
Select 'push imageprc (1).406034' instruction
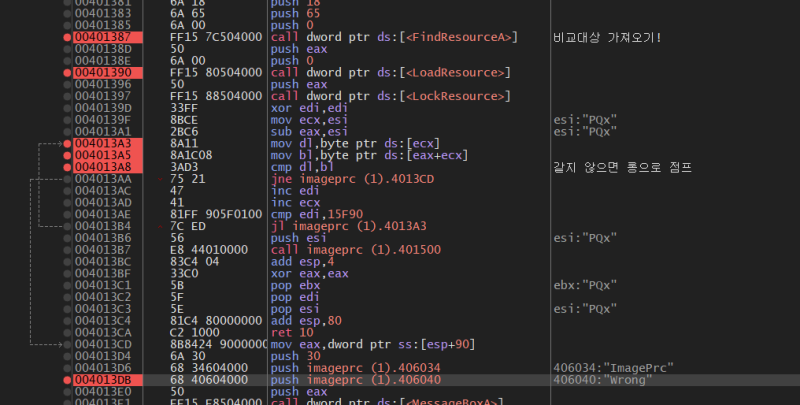pos(356,368)
